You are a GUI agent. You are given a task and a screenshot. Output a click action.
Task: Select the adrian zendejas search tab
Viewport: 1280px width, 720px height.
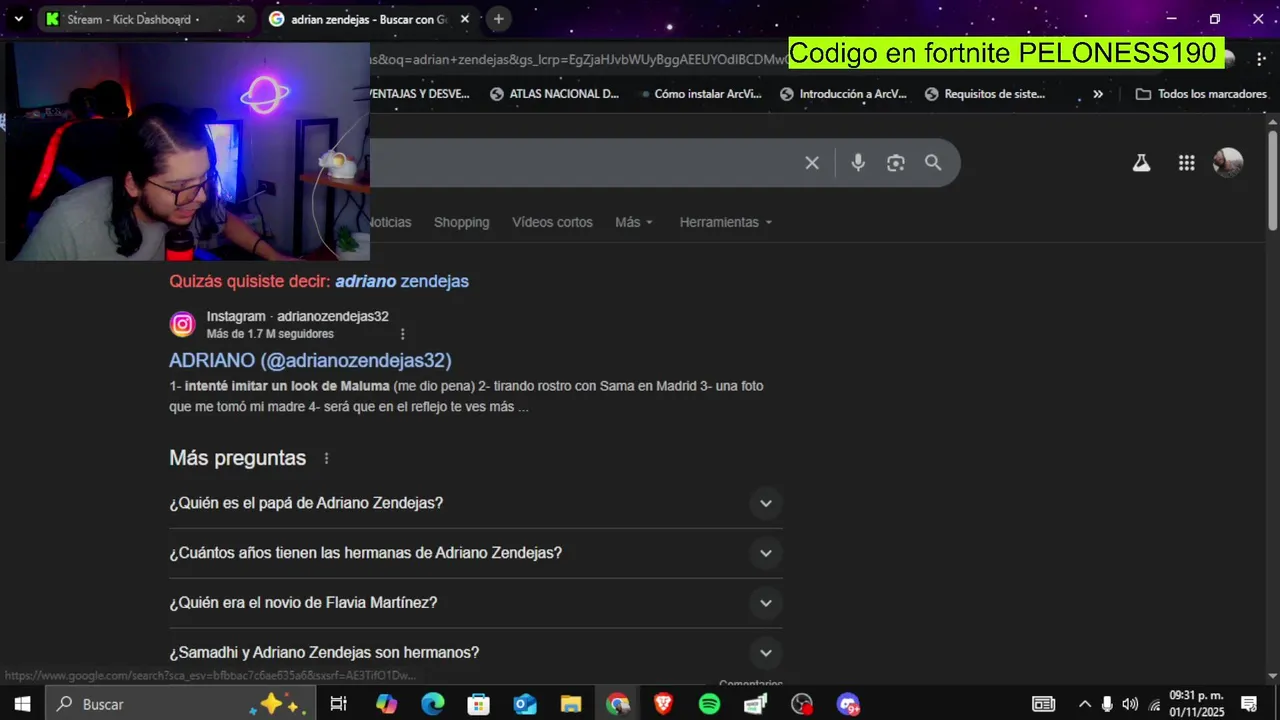pos(368,19)
